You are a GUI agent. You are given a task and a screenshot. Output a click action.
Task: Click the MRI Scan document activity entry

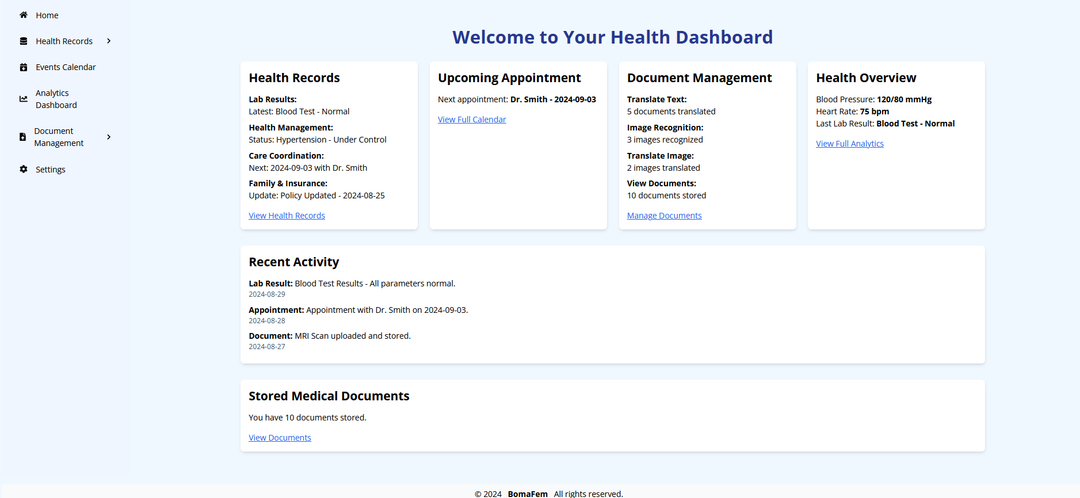coord(329,336)
